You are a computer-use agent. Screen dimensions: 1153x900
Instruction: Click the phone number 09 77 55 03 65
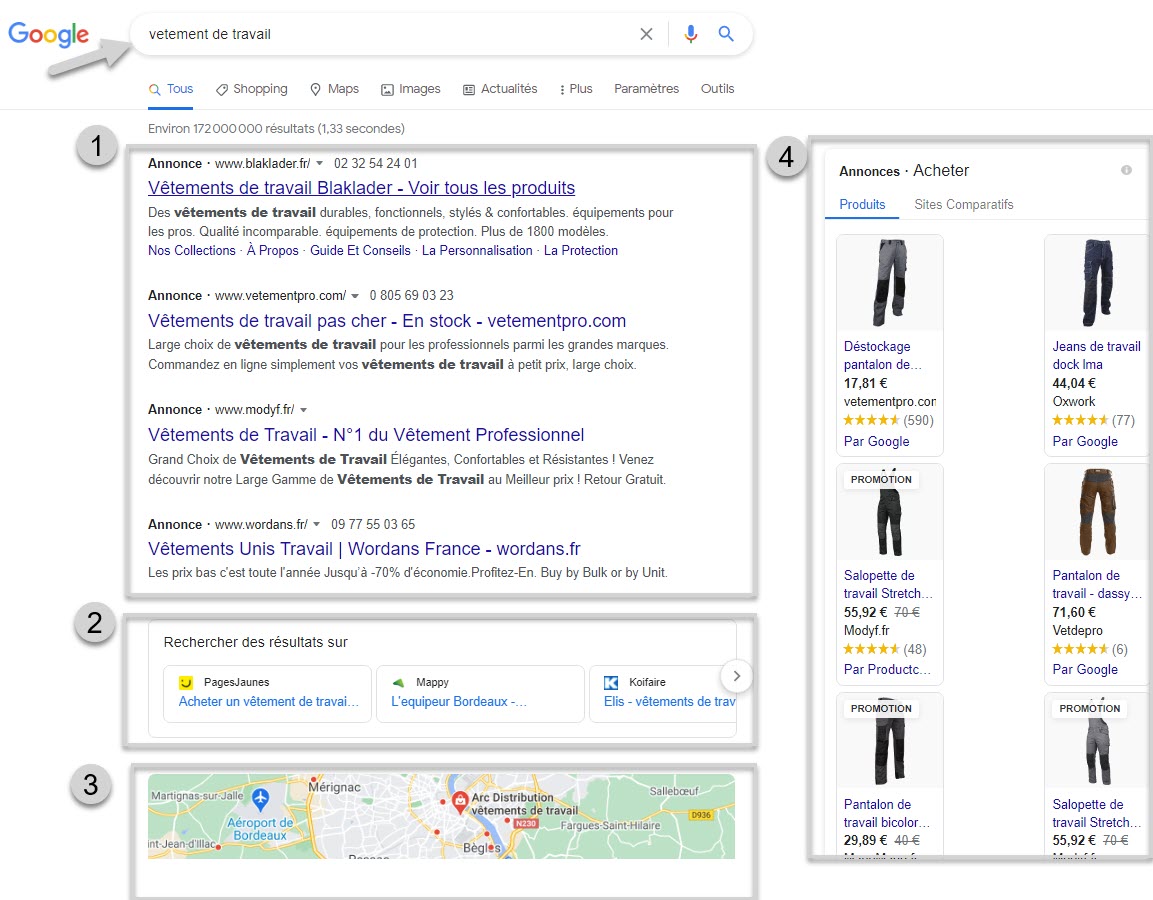point(373,524)
